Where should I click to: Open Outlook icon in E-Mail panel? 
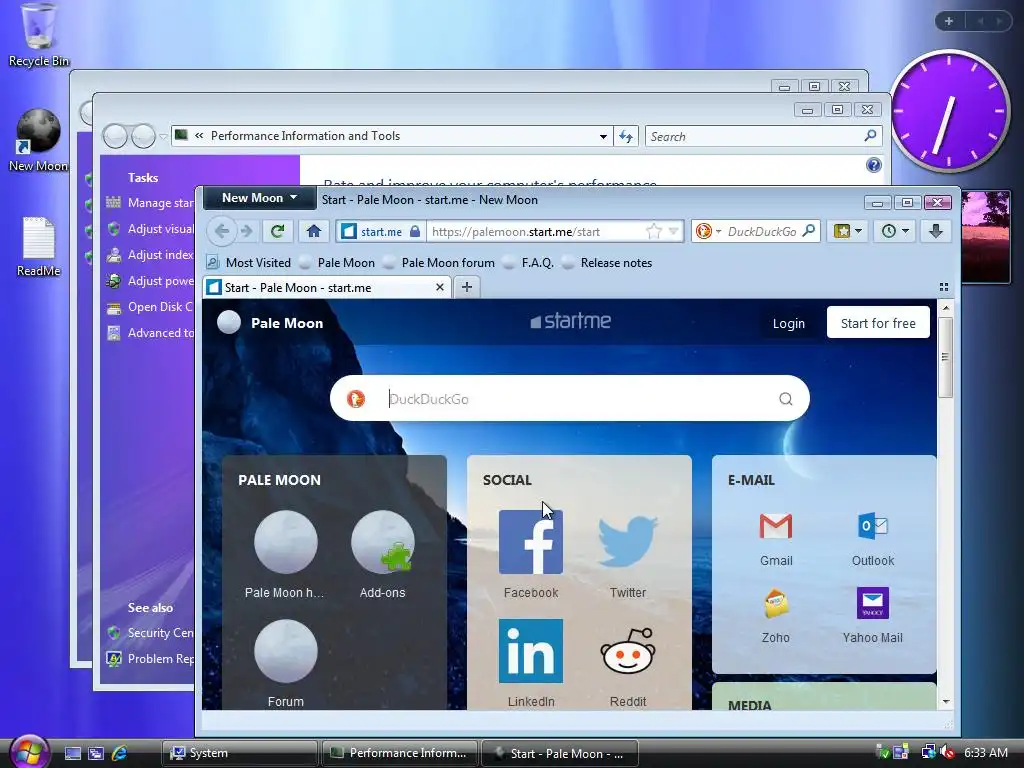click(872, 526)
